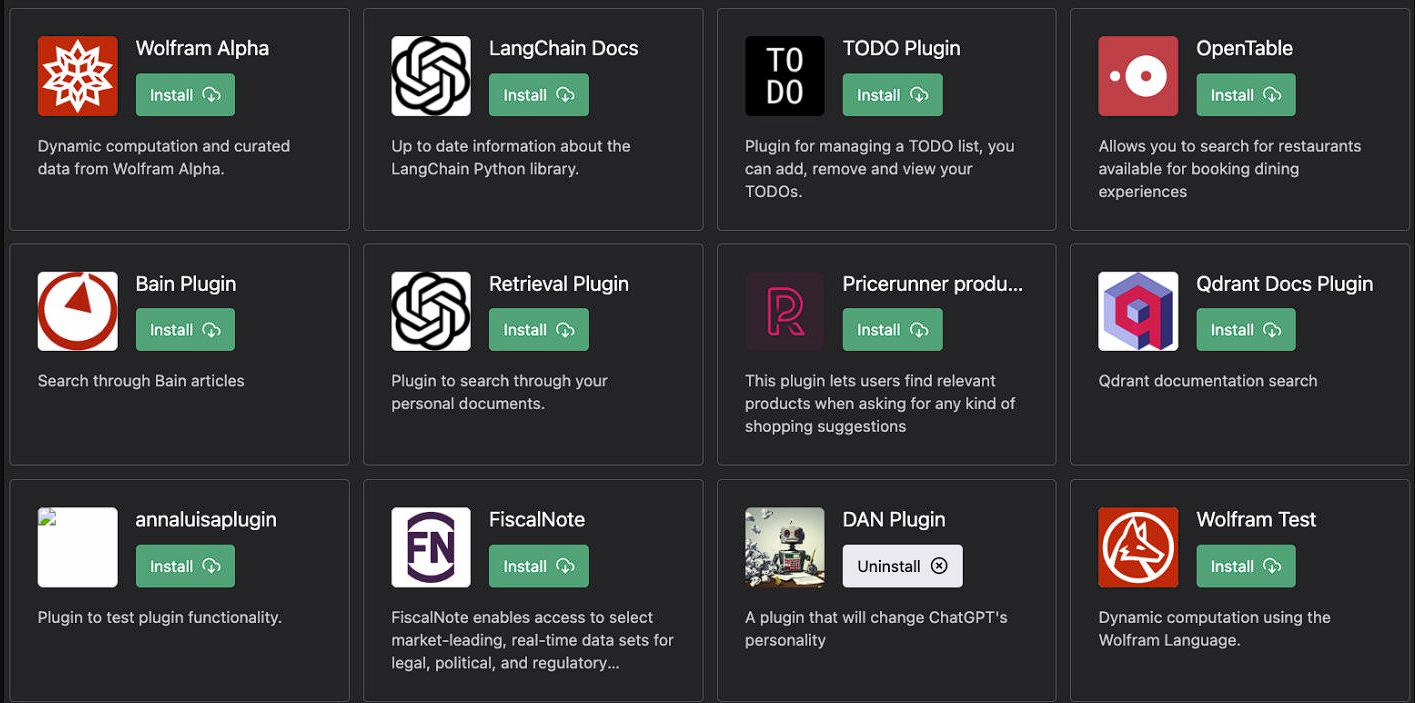Click 'Up to date information about the LangChain' text
Image resolution: width=1415 pixels, height=703 pixels.
point(511,157)
